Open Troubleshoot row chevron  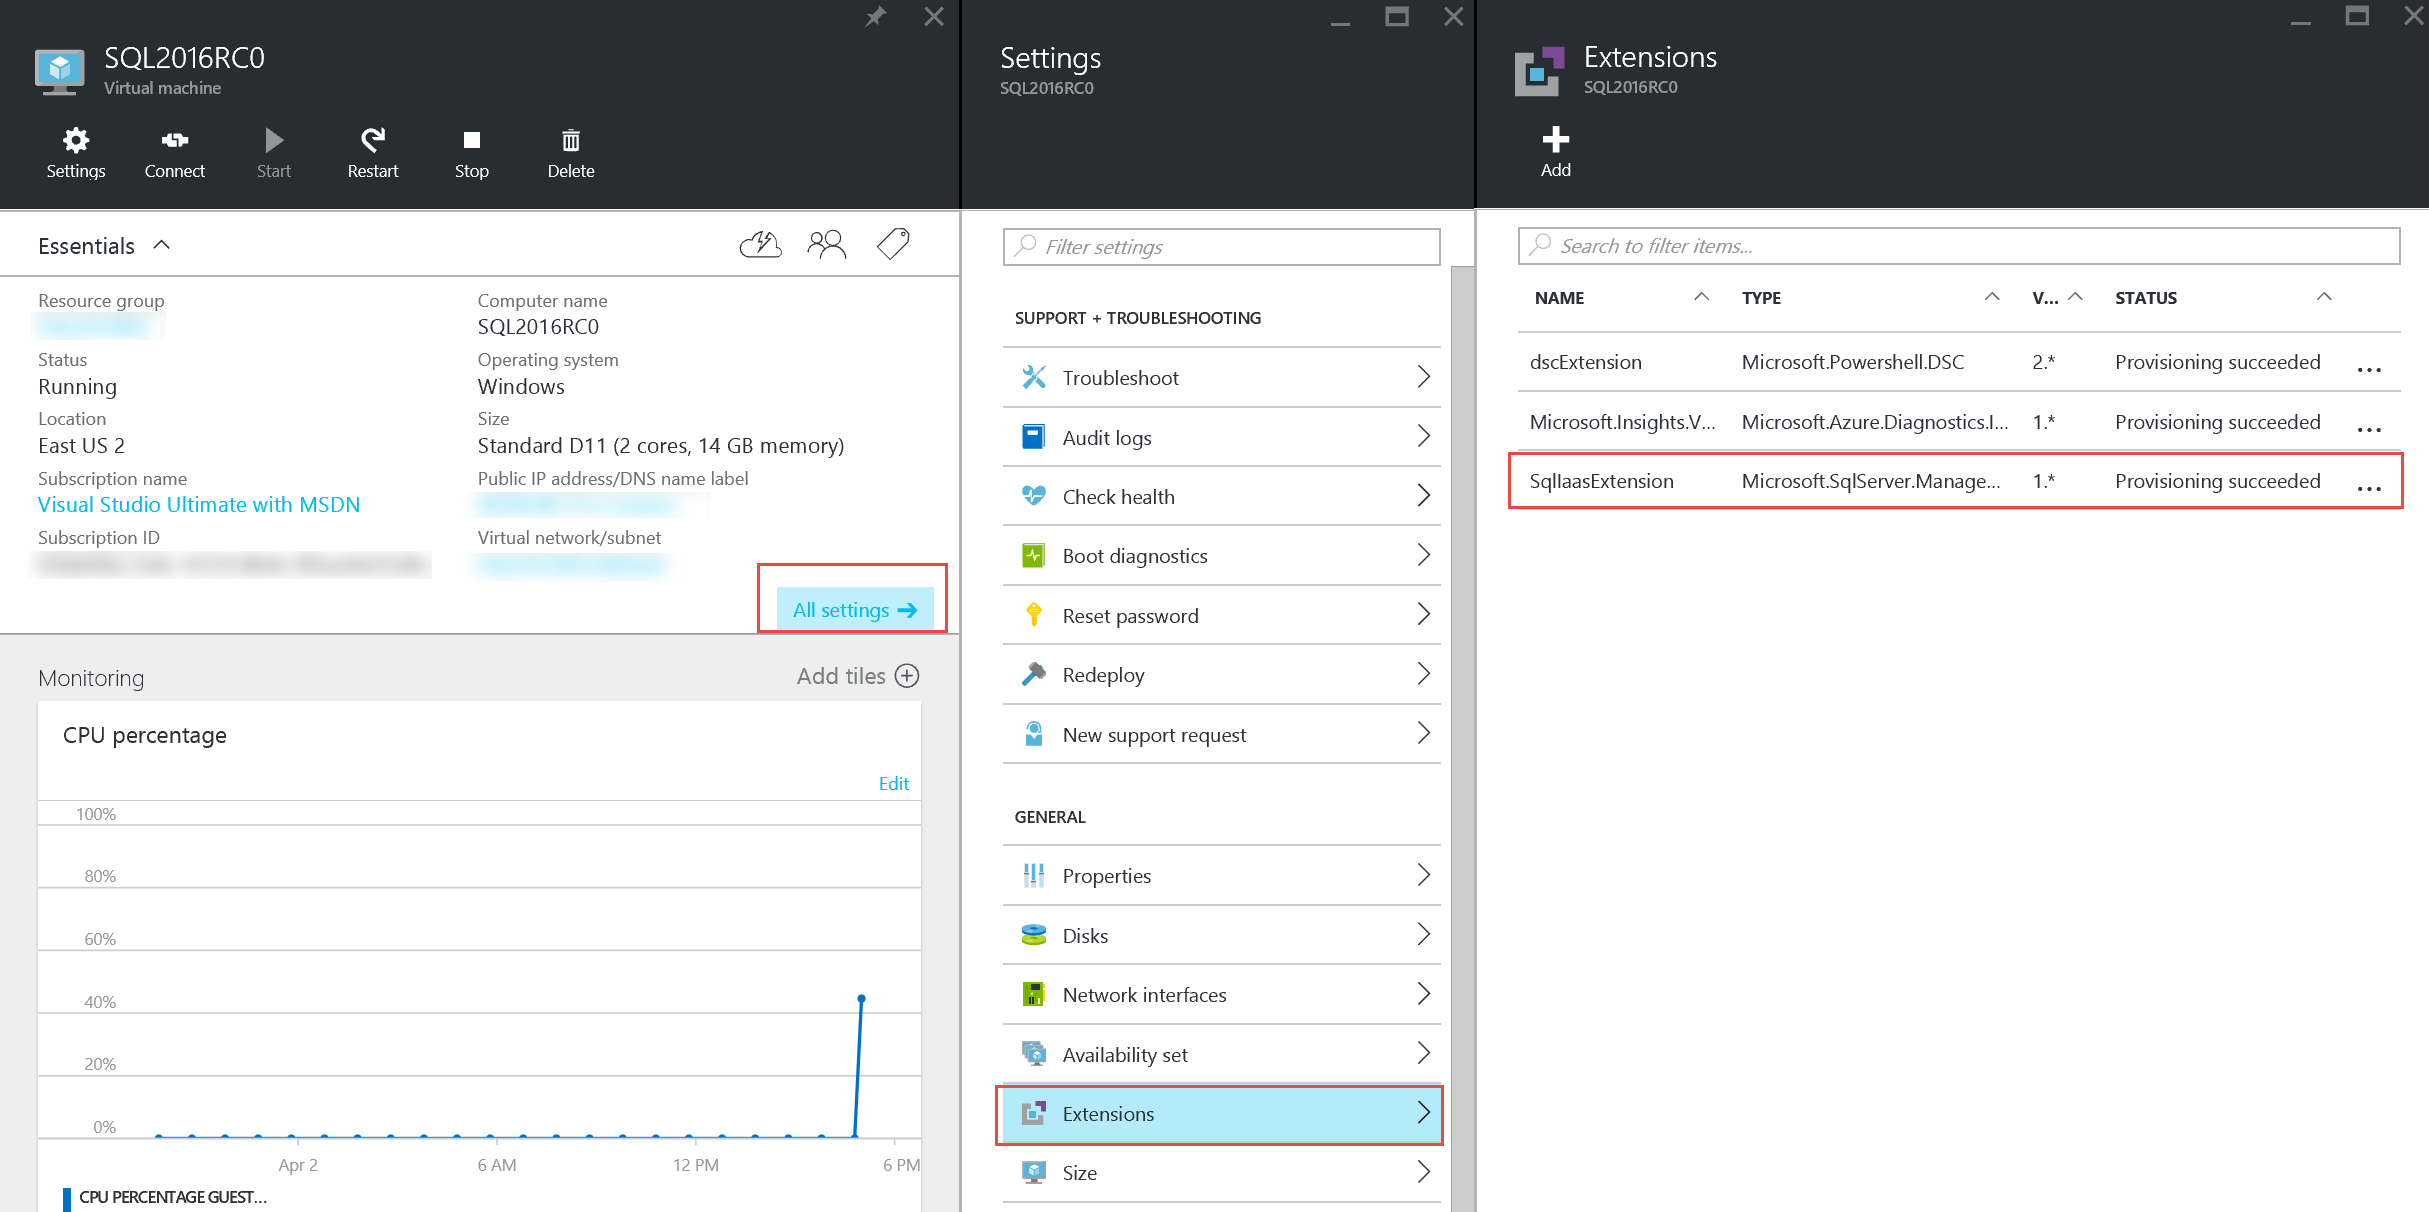tap(1423, 377)
